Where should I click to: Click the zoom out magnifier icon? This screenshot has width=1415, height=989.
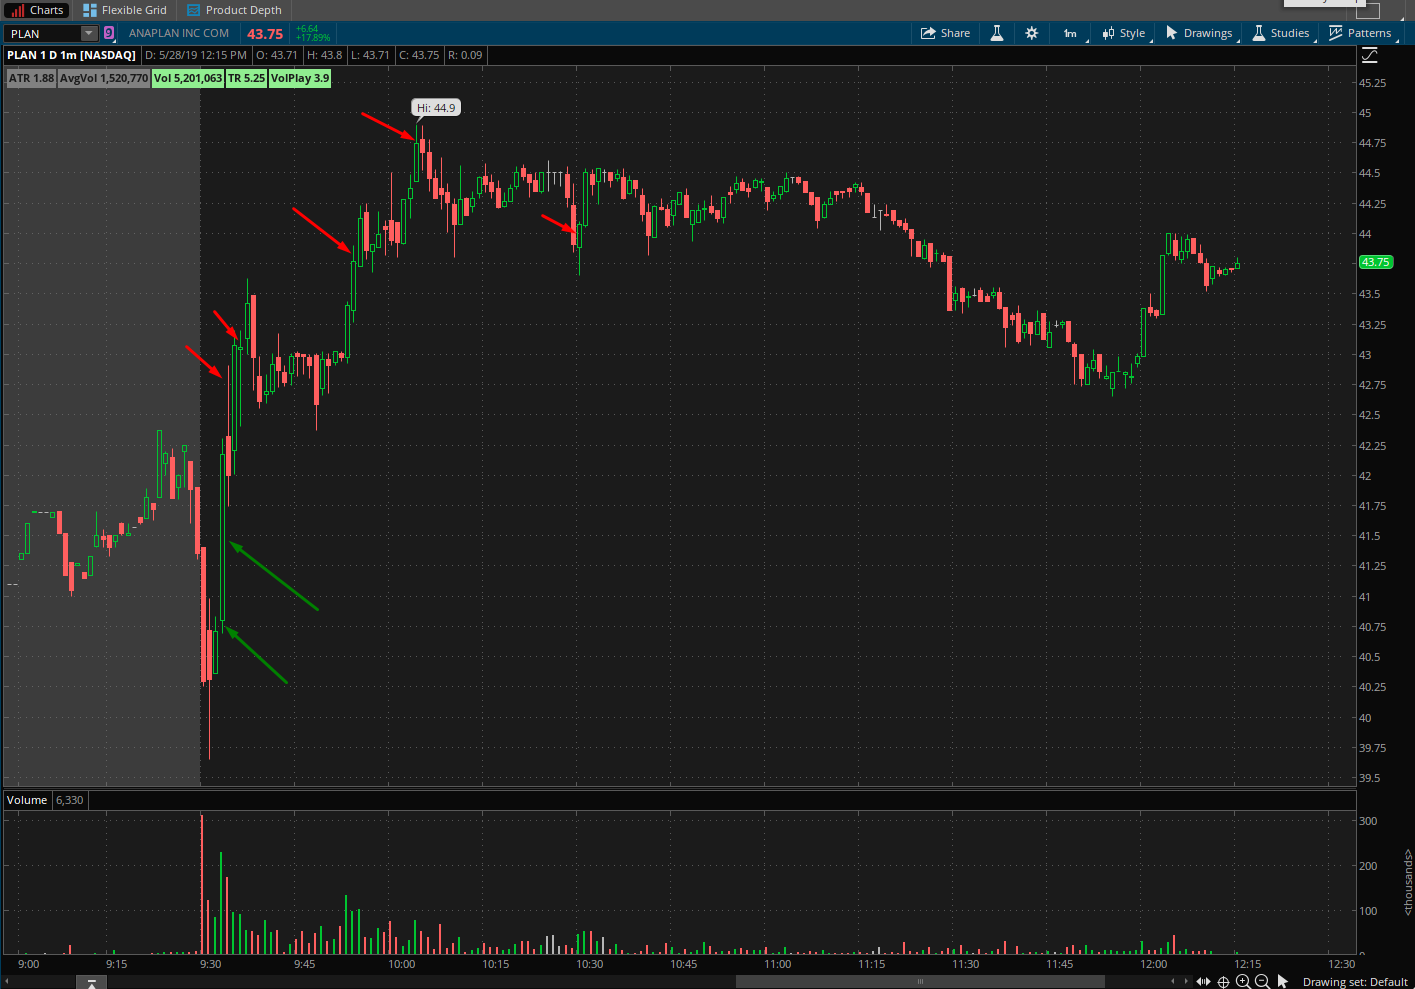point(1262,981)
